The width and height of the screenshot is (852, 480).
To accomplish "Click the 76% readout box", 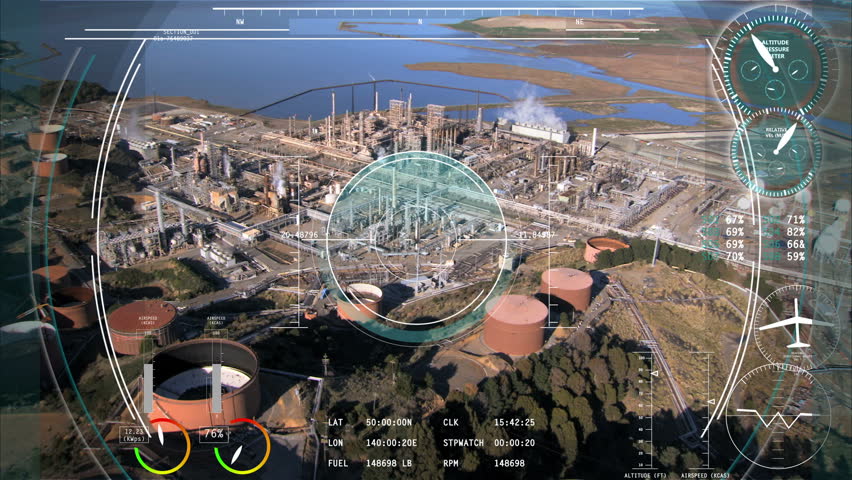I will click(214, 434).
